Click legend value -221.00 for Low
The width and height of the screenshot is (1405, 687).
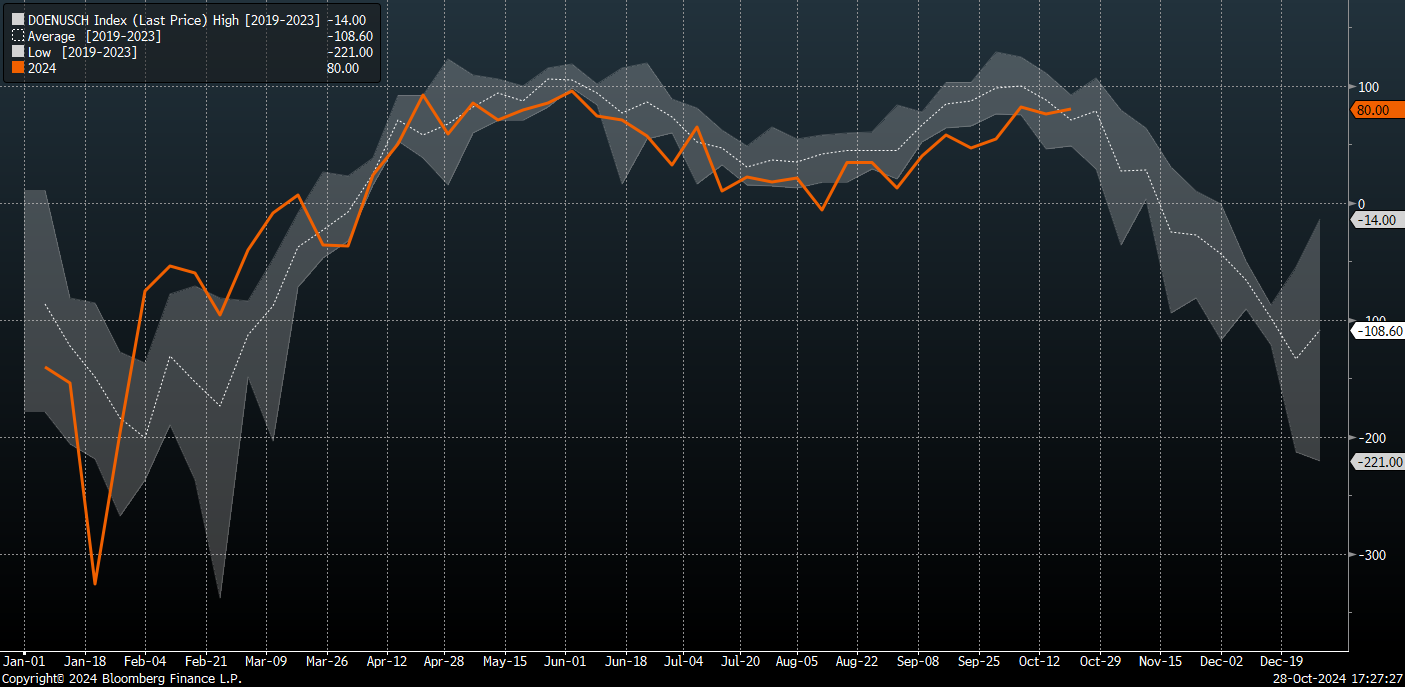(350, 52)
